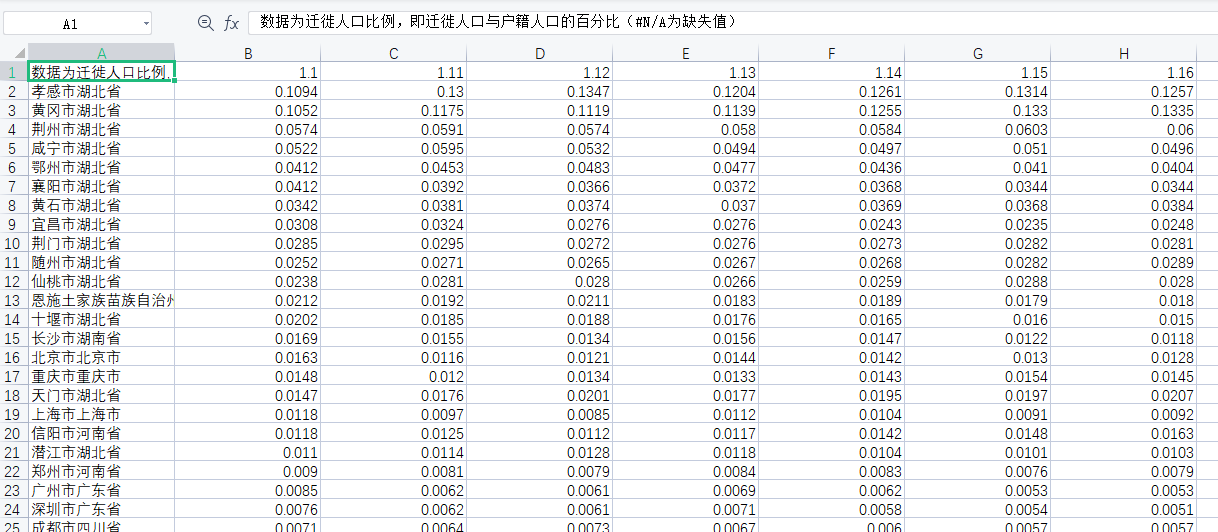
Task: Click cell 上海市上海市
Action: coord(101,414)
